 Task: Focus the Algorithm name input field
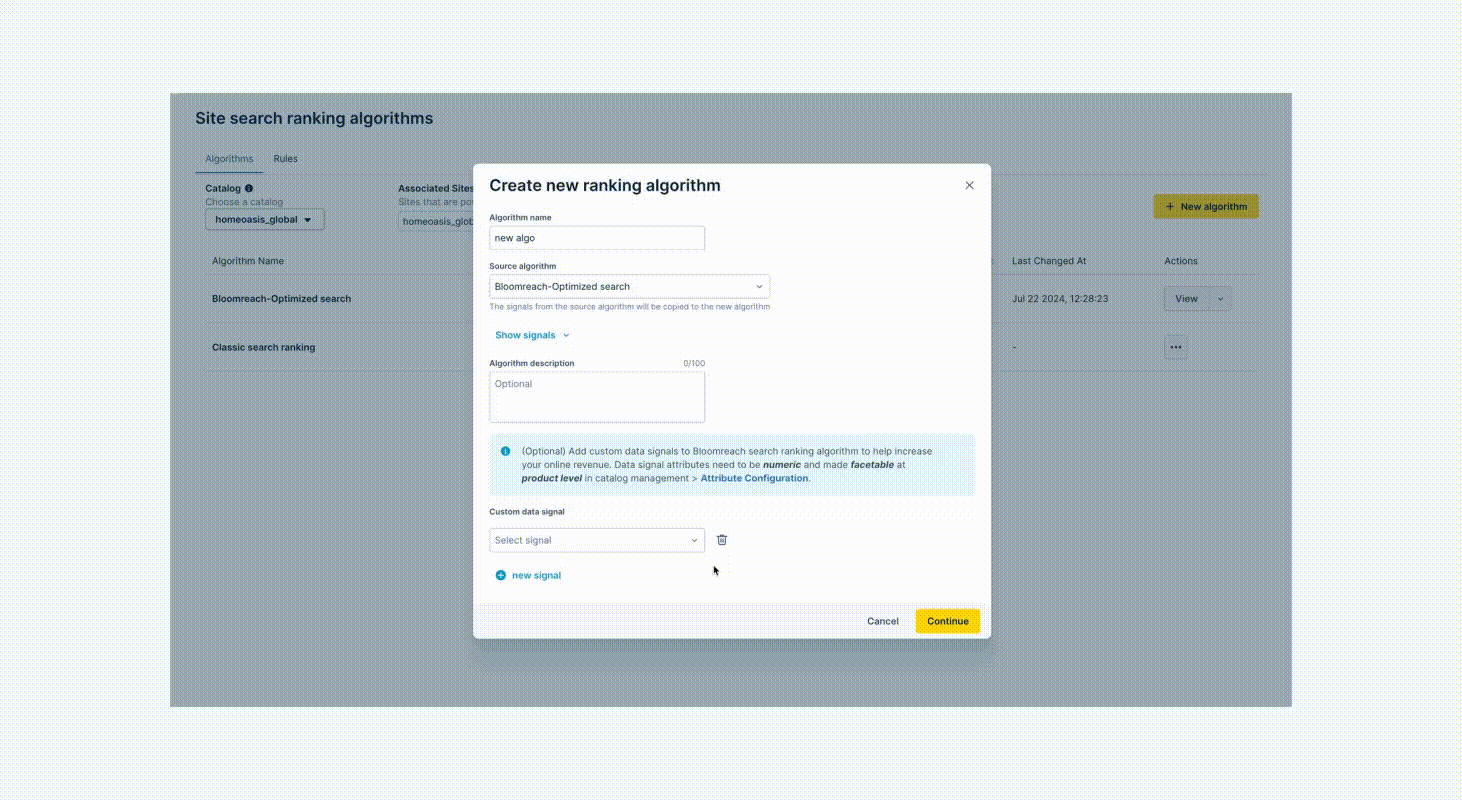(597, 238)
